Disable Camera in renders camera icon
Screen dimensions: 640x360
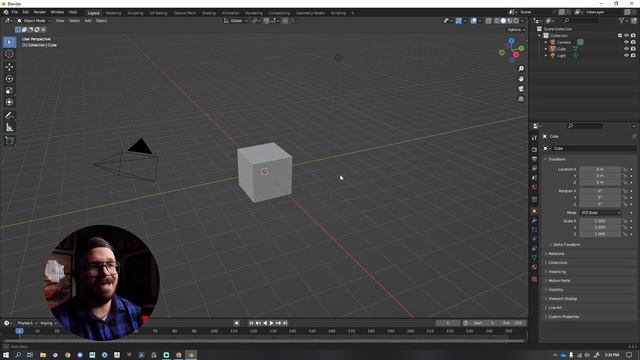point(633,42)
